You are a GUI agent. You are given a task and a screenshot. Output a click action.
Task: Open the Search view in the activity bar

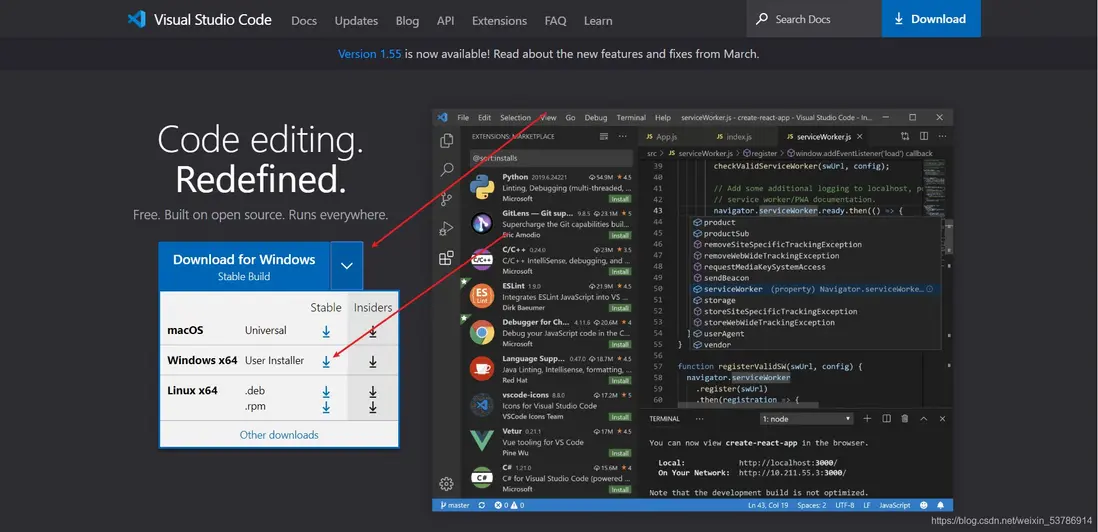pyautogui.click(x=446, y=170)
